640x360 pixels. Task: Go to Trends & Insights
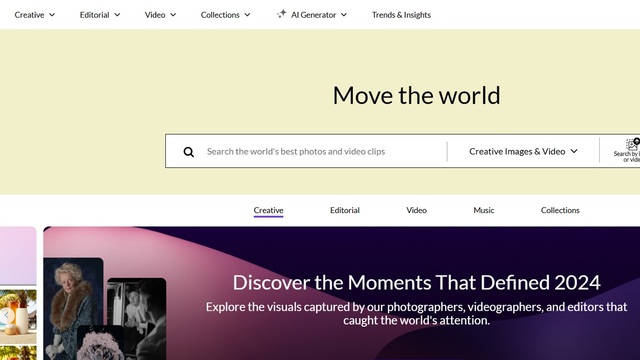click(401, 15)
